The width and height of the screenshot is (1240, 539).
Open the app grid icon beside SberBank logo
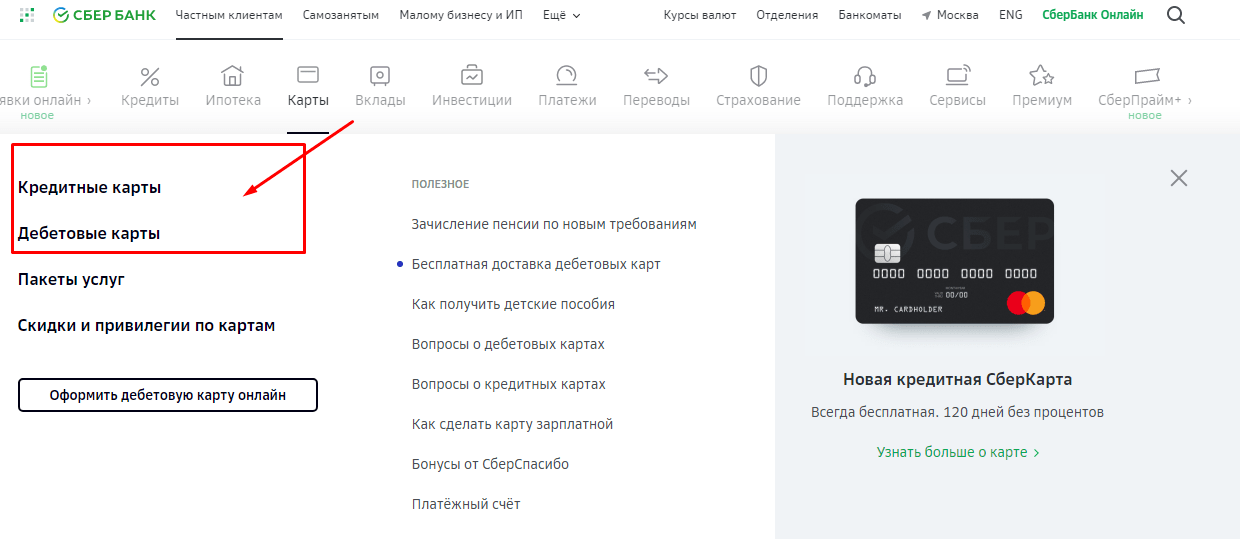(27, 15)
